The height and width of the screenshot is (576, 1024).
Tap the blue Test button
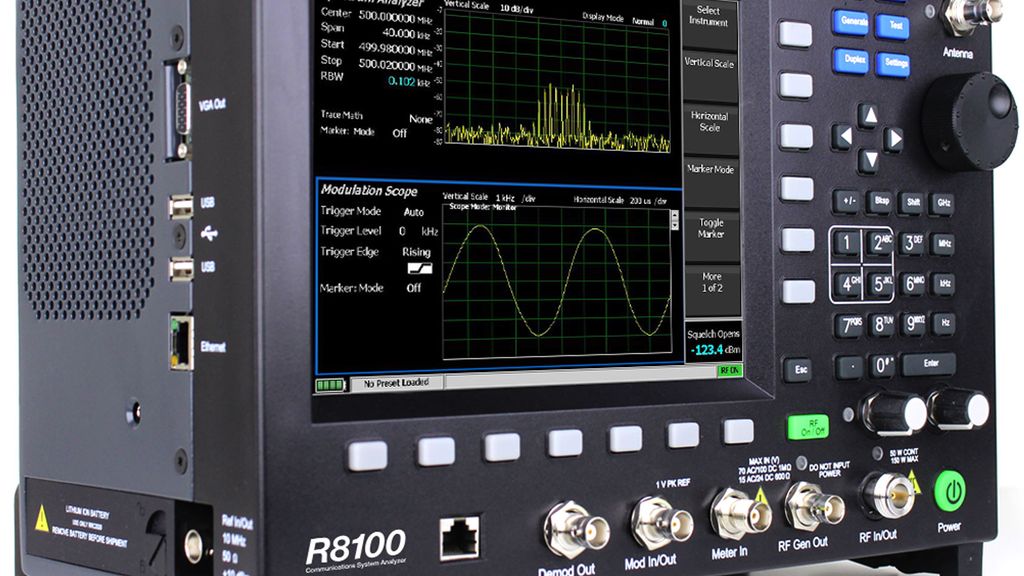[893, 27]
